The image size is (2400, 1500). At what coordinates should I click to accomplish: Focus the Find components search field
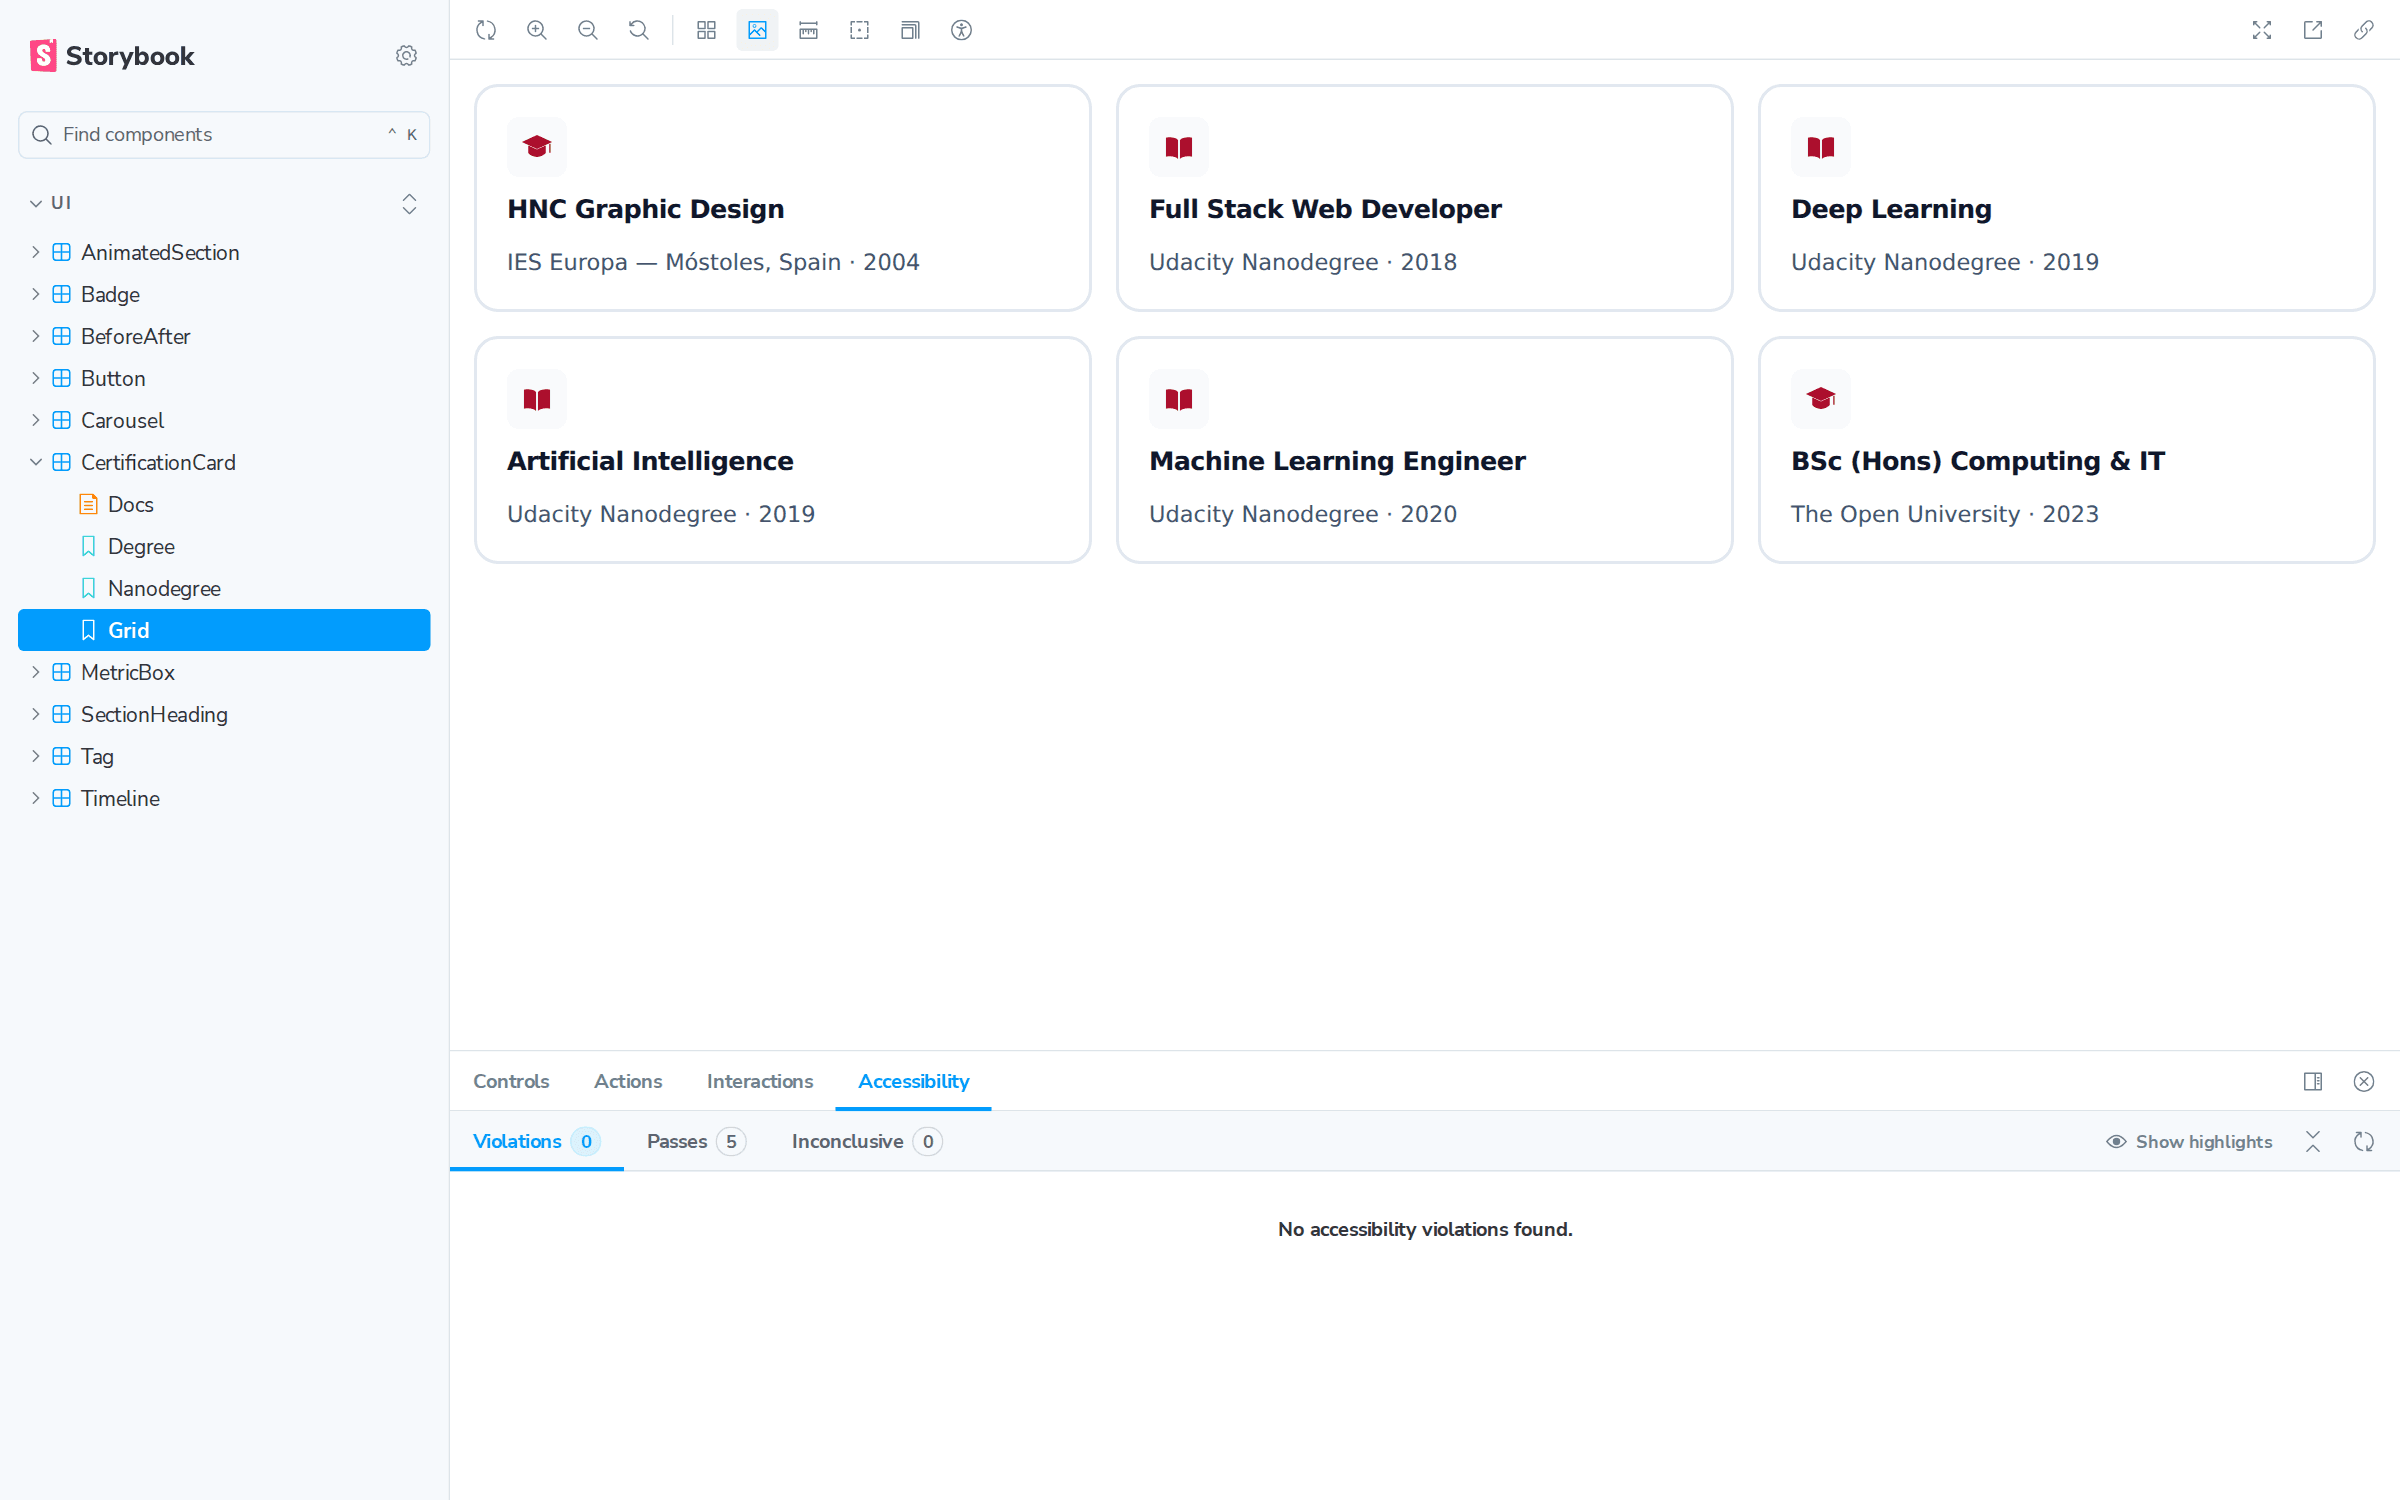[x=224, y=134]
